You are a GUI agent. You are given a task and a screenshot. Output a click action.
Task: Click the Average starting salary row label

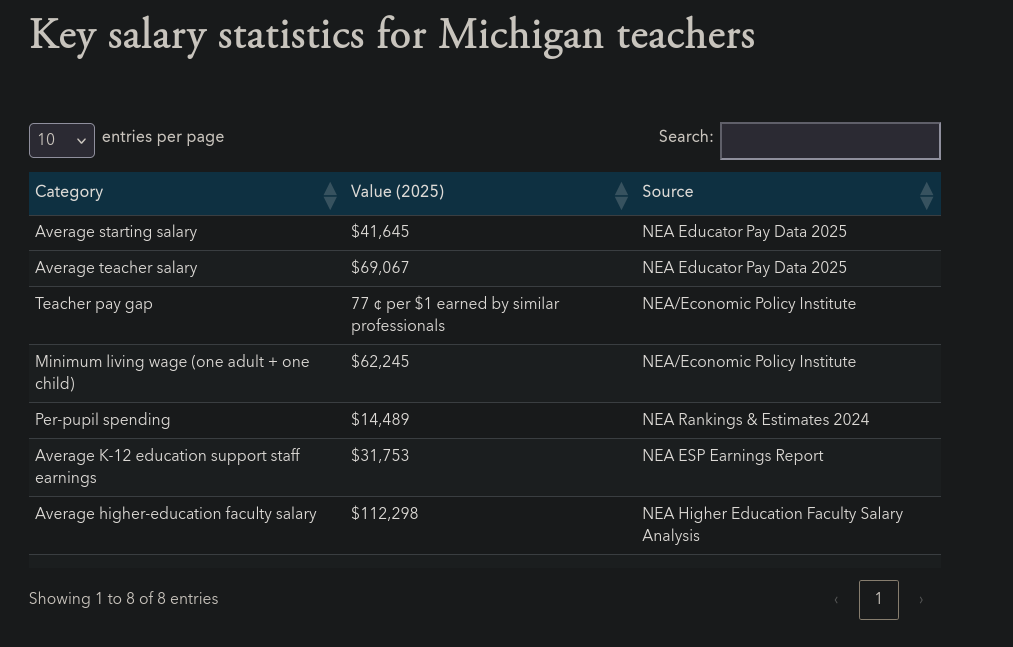(116, 232)
